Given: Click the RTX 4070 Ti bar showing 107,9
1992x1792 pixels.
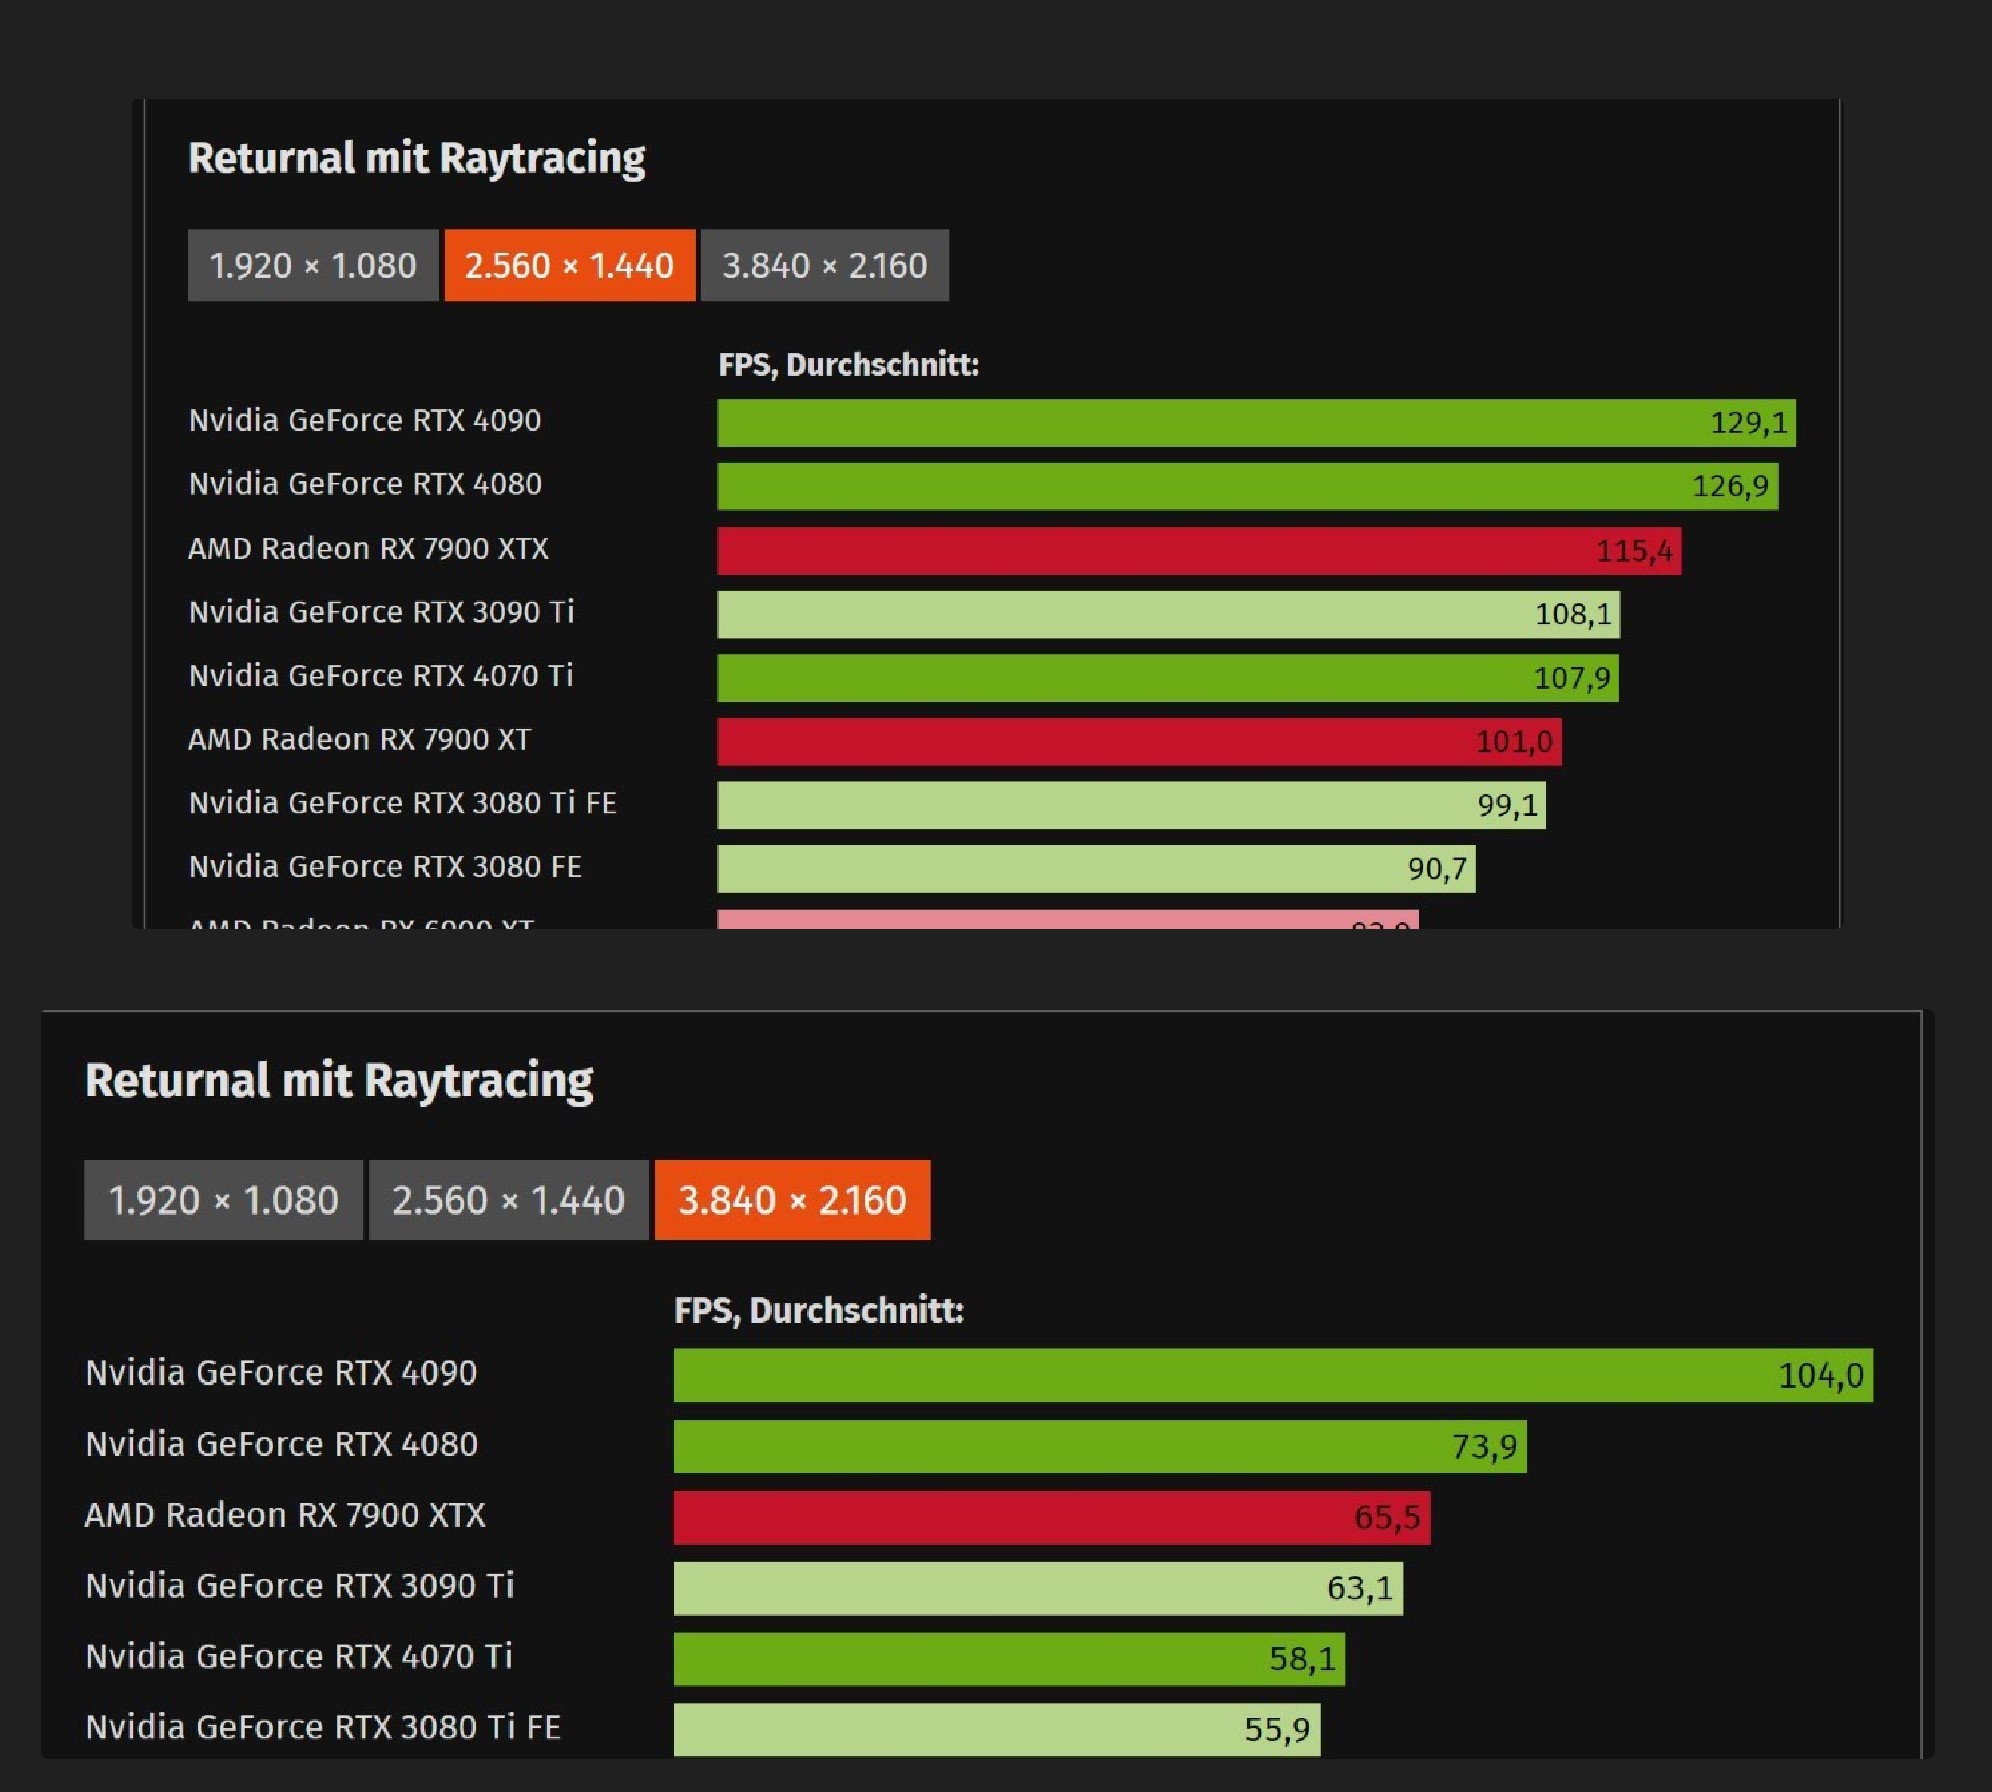Looking at the screenshot, I should click(x=1167, y=678).
